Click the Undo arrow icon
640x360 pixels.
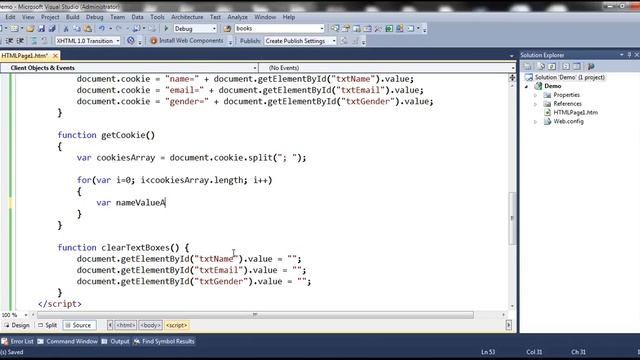[101, 29]
